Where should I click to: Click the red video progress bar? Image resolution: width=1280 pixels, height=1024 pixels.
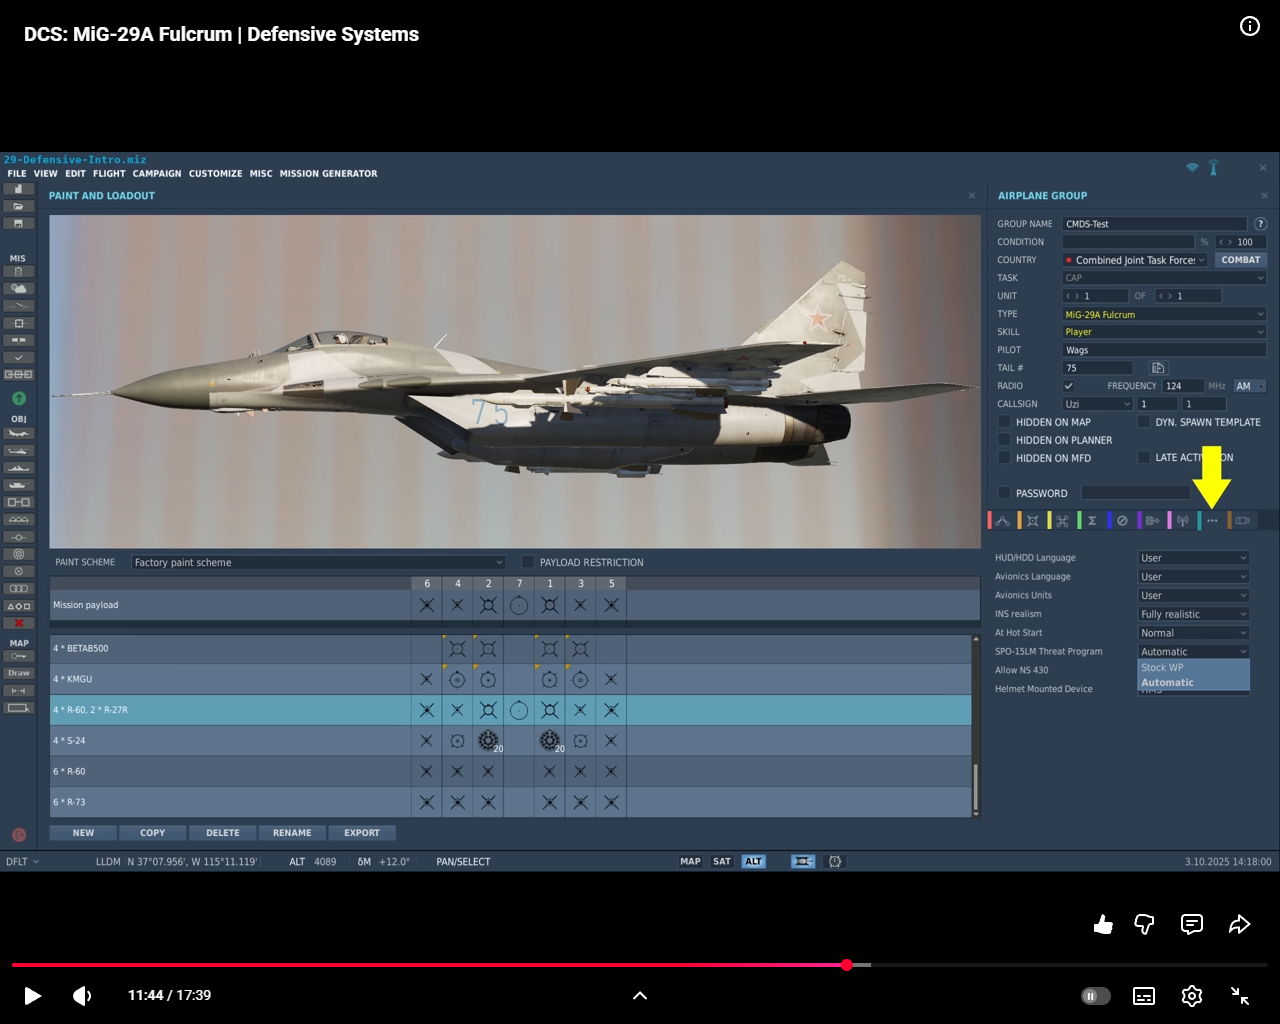tap(430, 965)
